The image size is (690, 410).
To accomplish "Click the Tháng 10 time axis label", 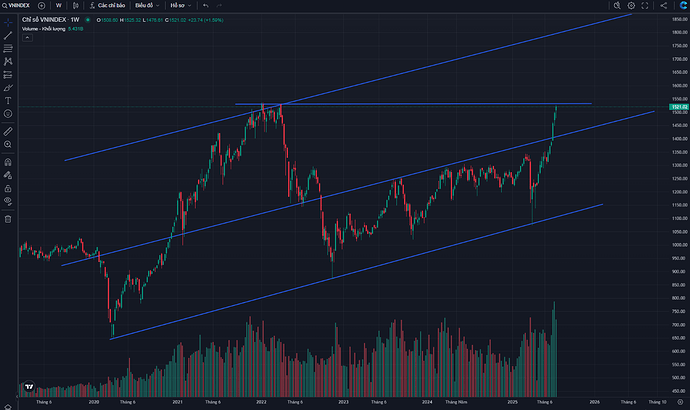I will (x=657, y=402).
